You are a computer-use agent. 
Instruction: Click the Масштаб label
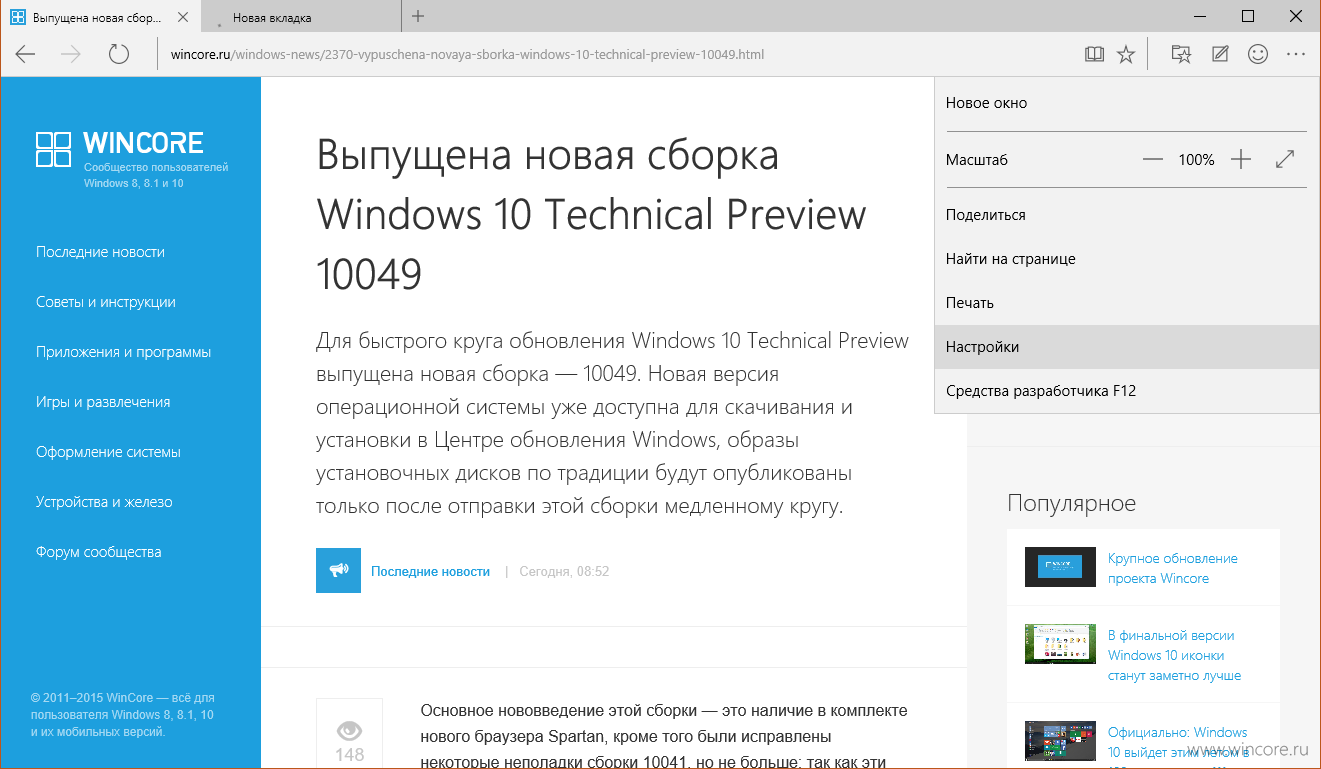(x=977, y=159)
